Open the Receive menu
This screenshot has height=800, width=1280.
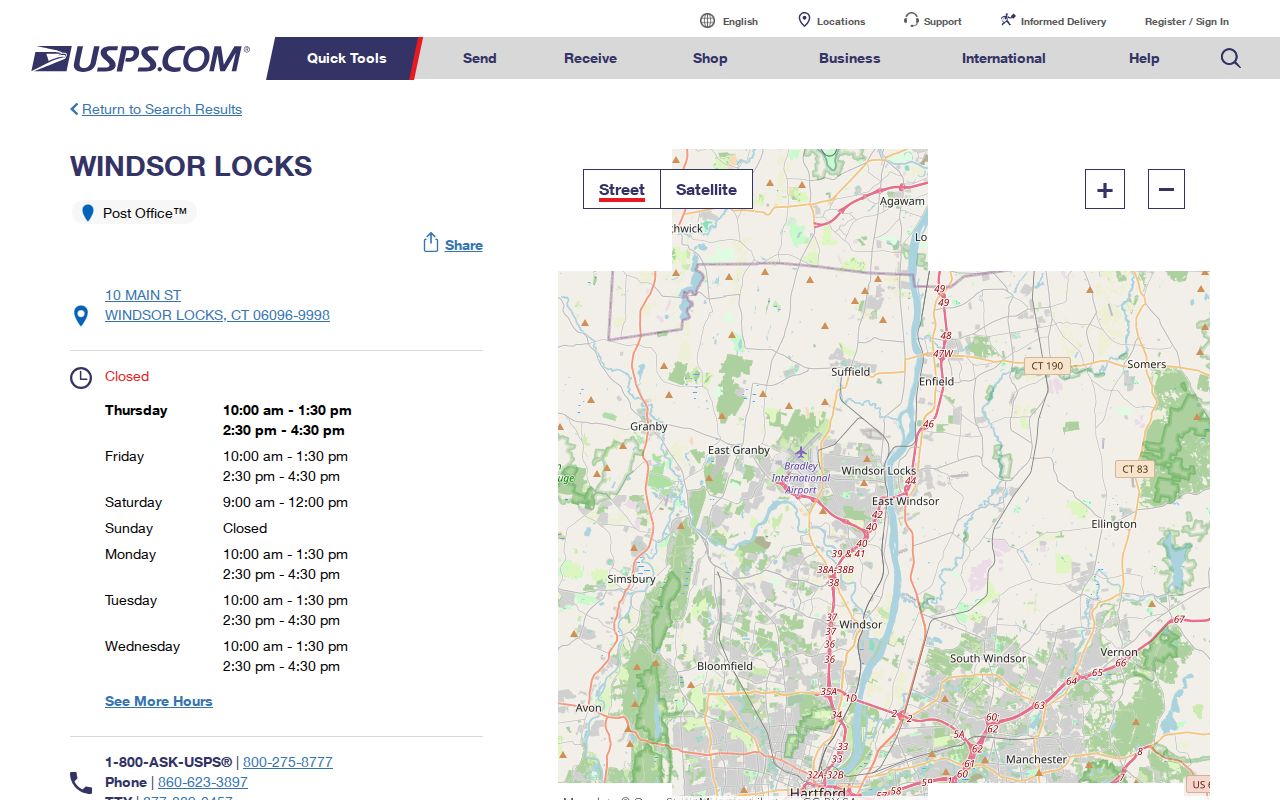click(590, 58)
